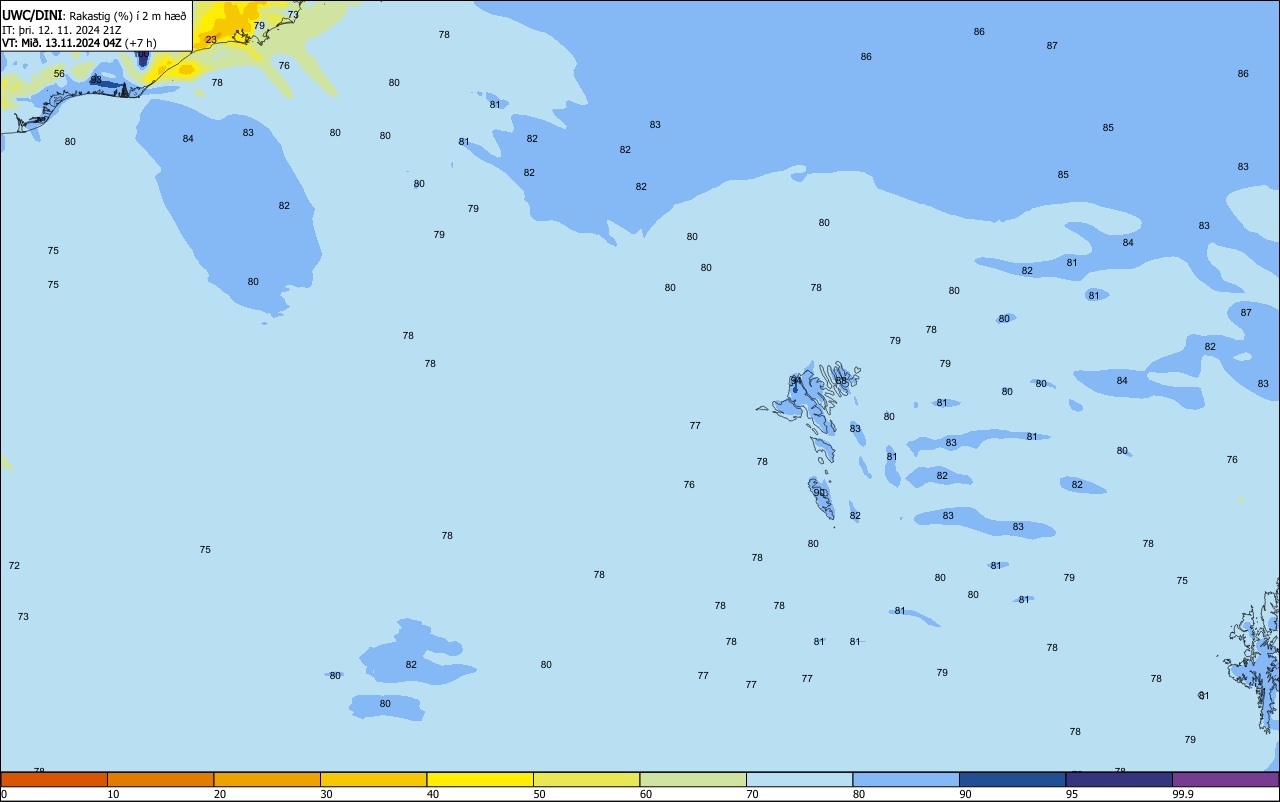Click the purple legend swatch above 99.9
The height and width of the screenshot is (802, 1280).
pyautogui.click(x=1226, y=779)
